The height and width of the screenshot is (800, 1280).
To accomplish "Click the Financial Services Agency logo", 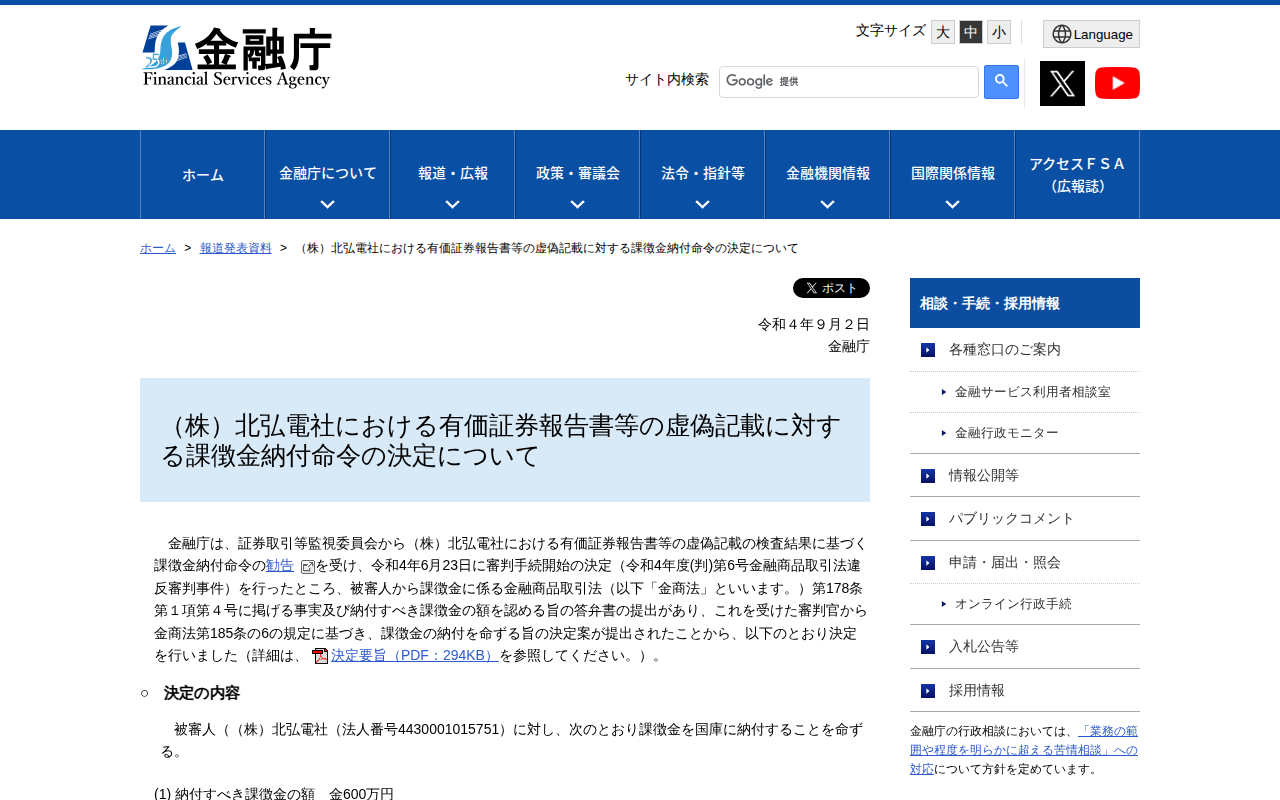I will coord(236,57).
